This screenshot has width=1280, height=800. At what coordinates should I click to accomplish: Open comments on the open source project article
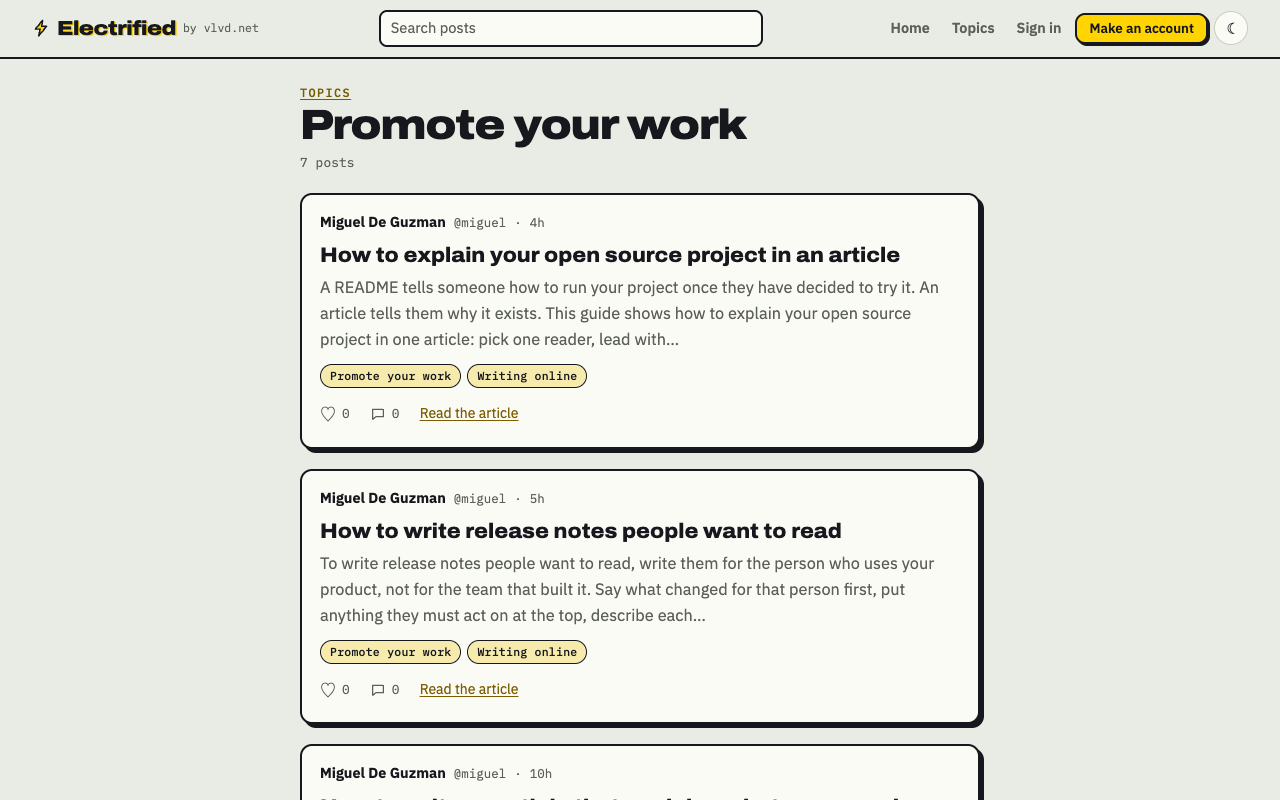pos(378,414)
